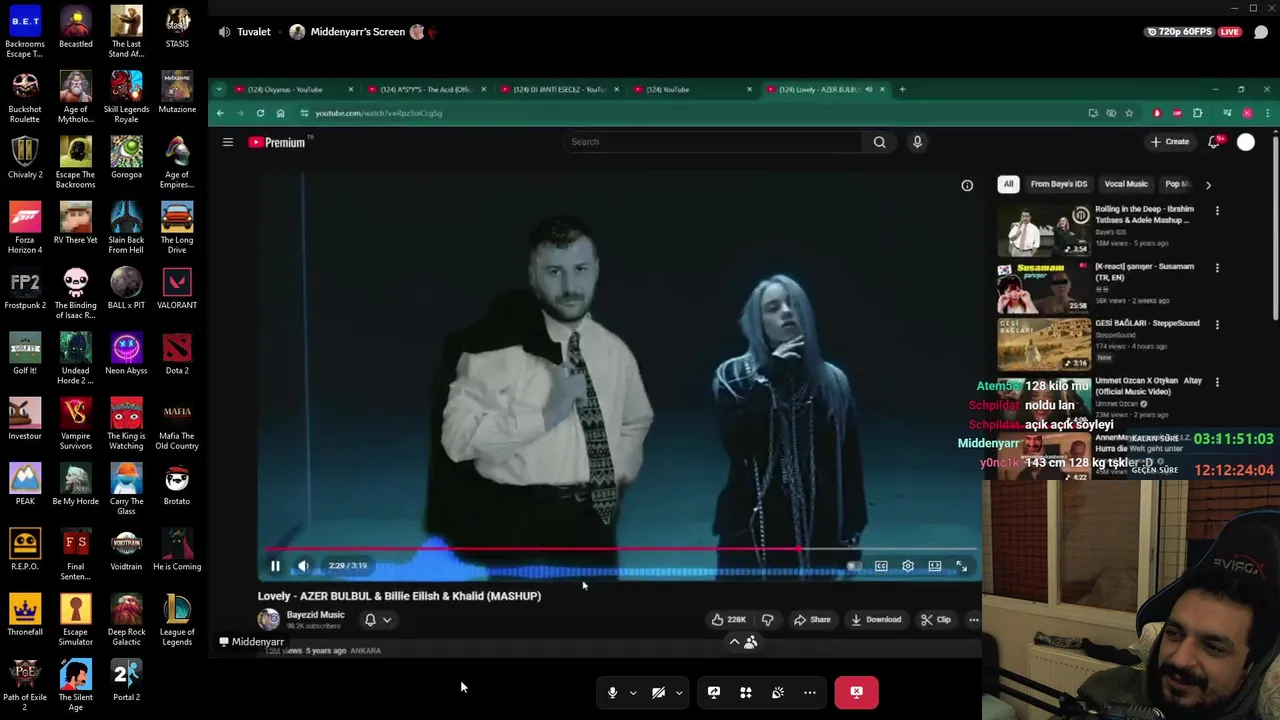This screenshot has width=1280, height=720.
Task: Dislike the Lovely mashup video
Action: click(x=767, y=620)
